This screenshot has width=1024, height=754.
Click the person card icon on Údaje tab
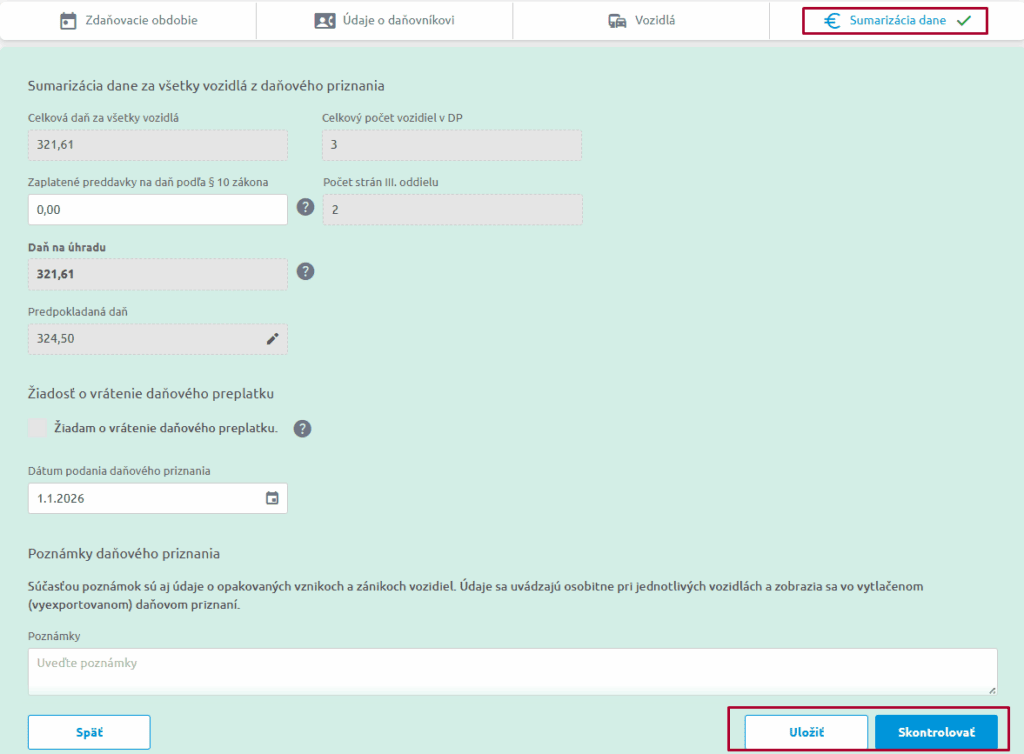click(x=325, y=20)
